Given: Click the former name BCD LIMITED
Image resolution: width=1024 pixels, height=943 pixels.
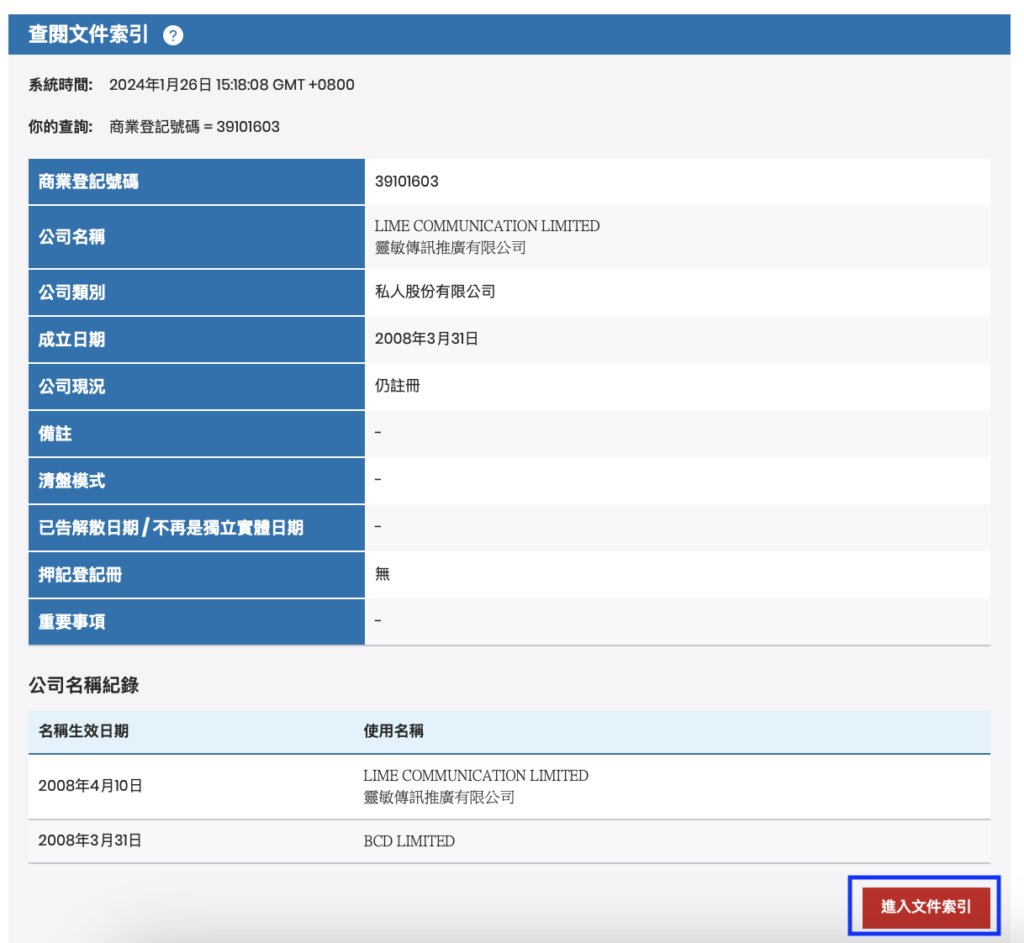Looking at the screenshot, I should [x=409, y=841].
